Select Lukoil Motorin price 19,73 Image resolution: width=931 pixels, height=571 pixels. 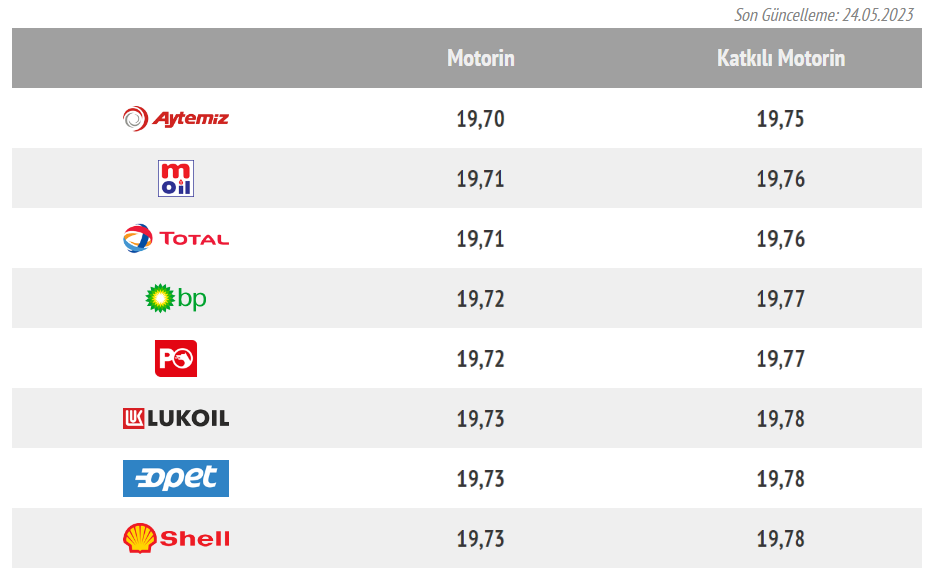pos(480,419)
